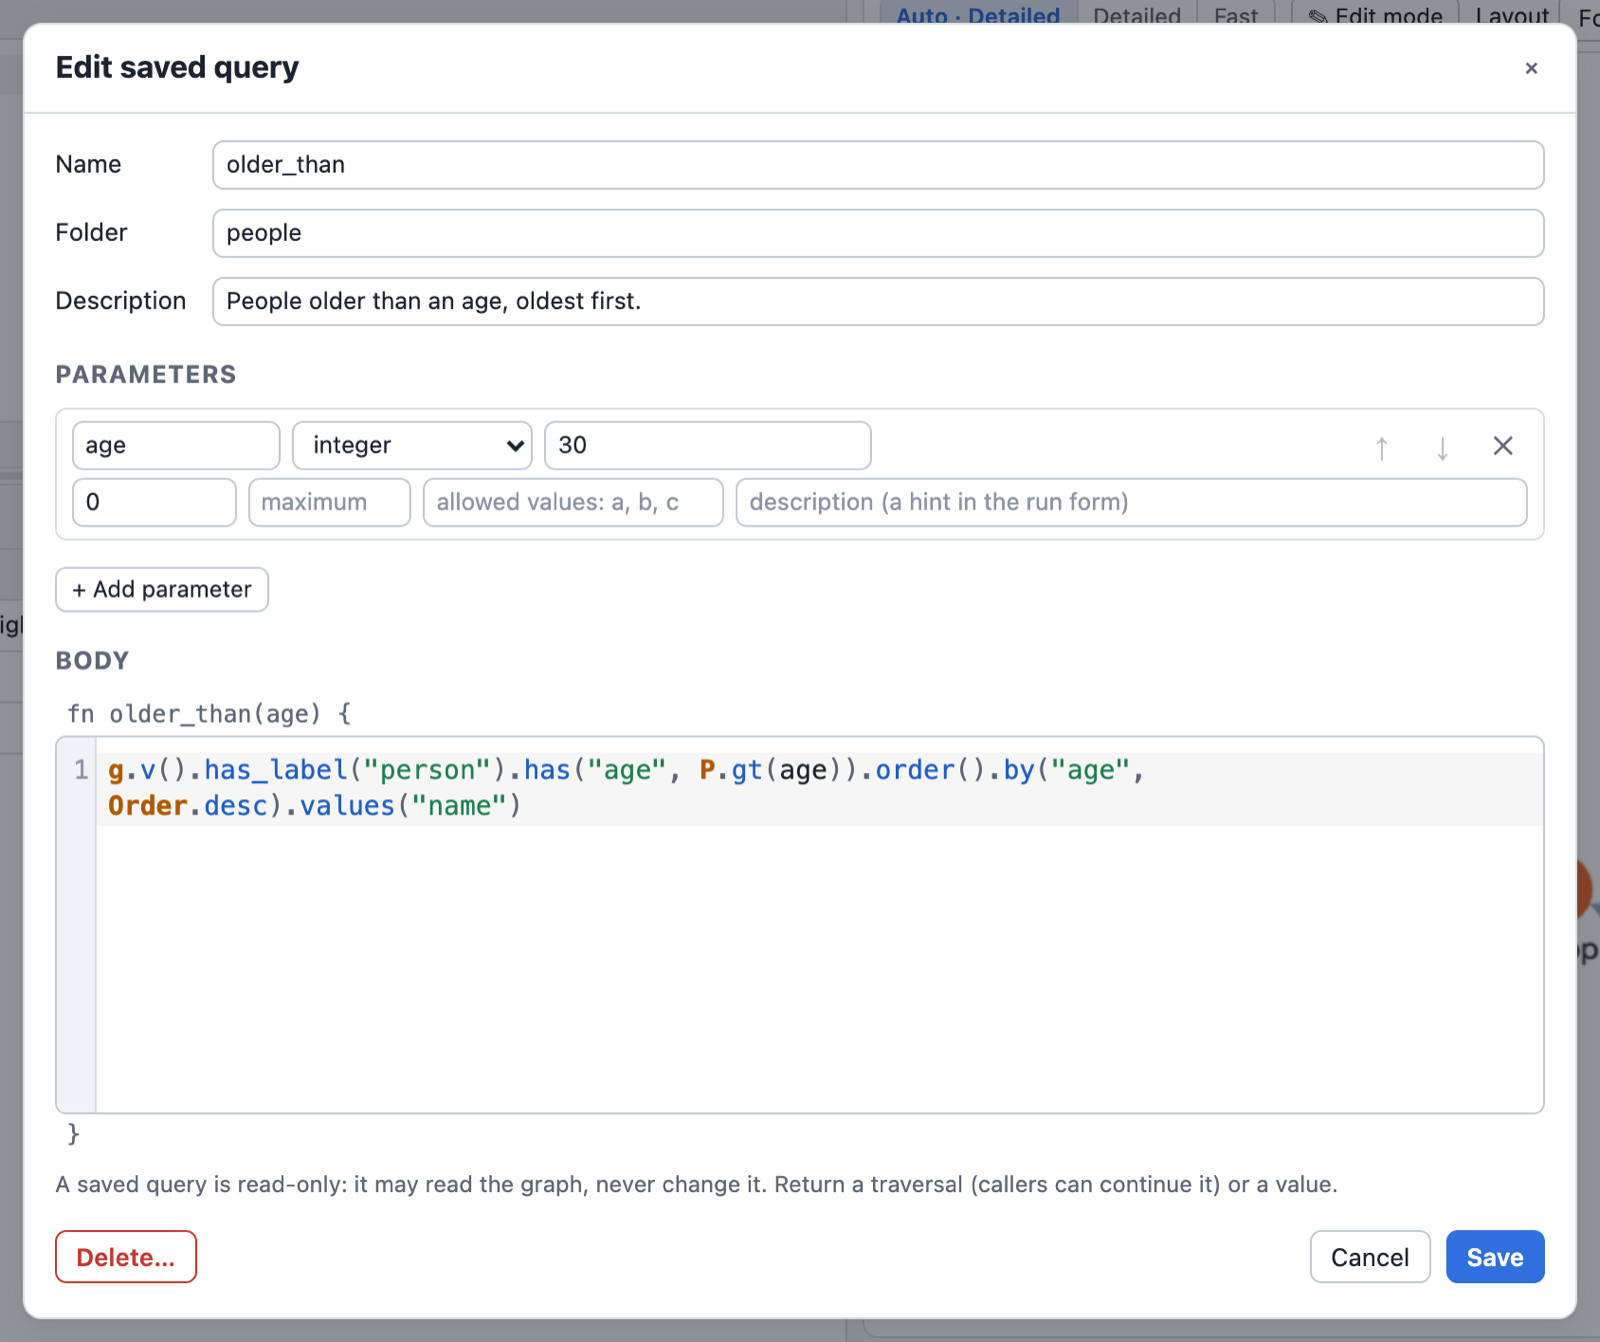Focus the Name field with older_than
Viewport: 1600px width, 1342px height.
tap(878, 165)
